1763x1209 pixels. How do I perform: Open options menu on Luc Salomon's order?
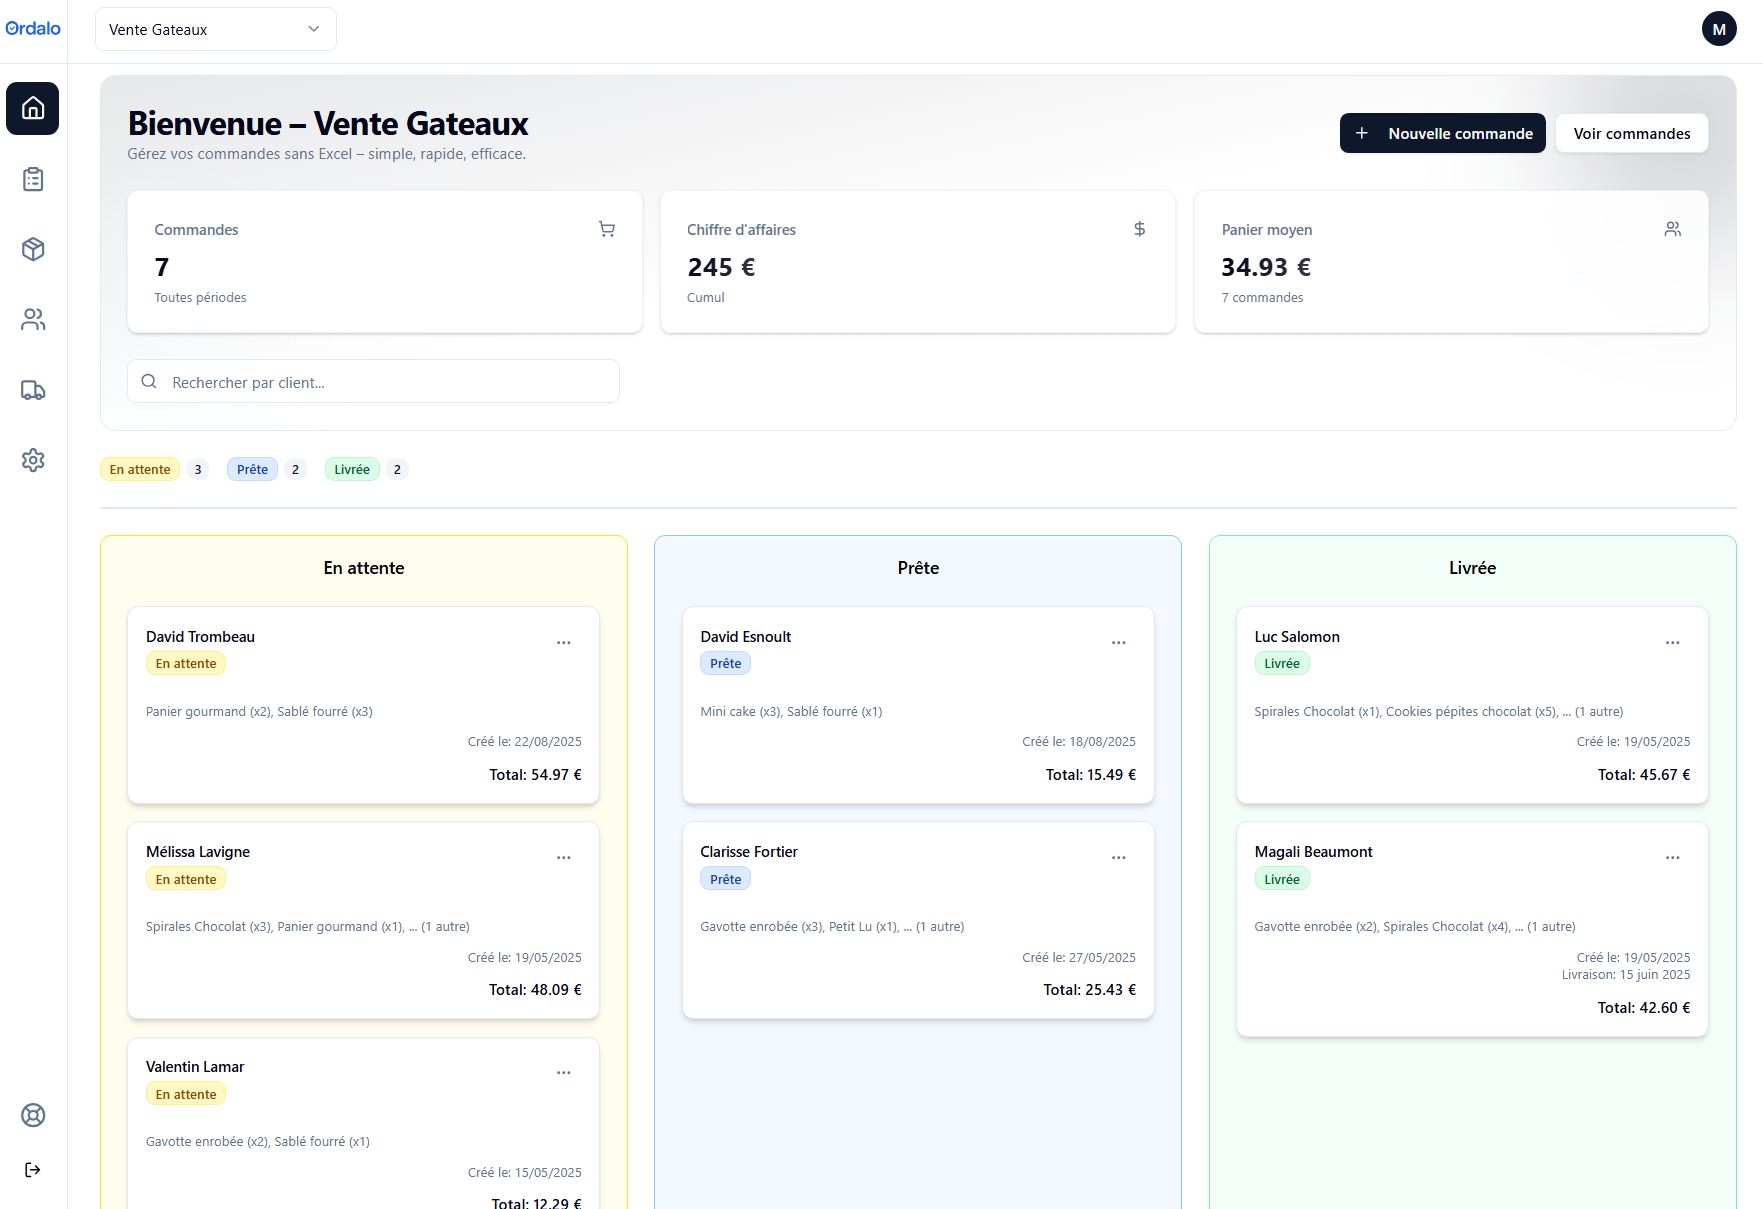tap(1674, 642)
